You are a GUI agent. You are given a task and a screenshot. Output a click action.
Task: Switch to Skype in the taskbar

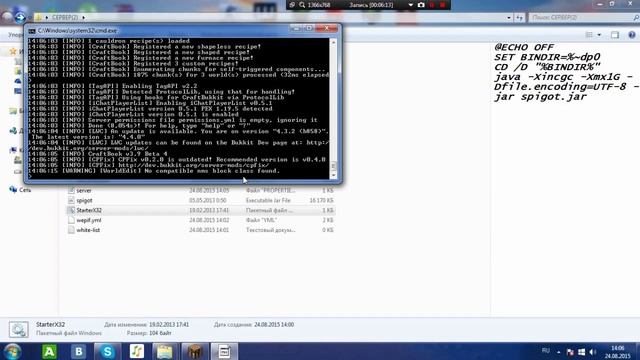pyautogui.click(x=107, y=351)
